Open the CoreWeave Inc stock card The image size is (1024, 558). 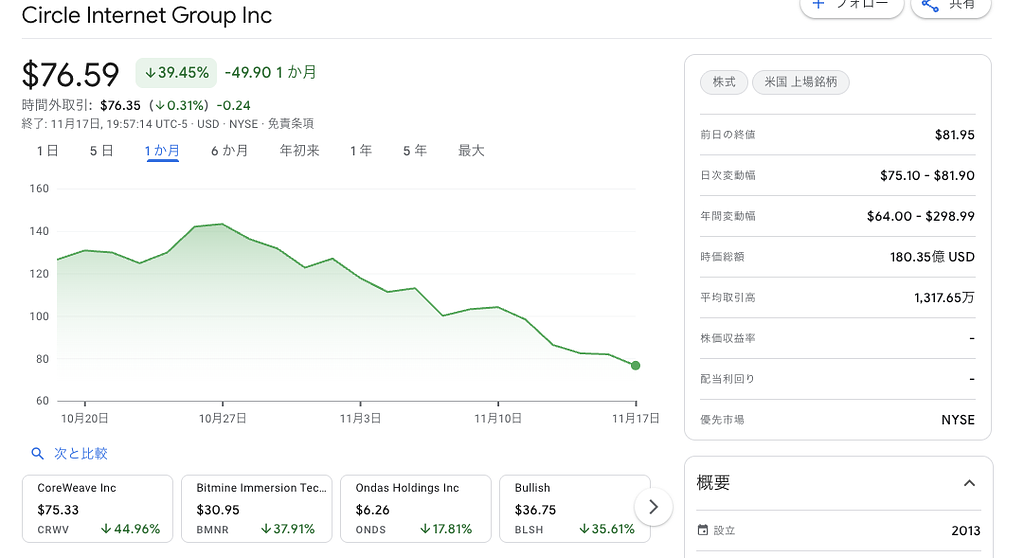97,508
